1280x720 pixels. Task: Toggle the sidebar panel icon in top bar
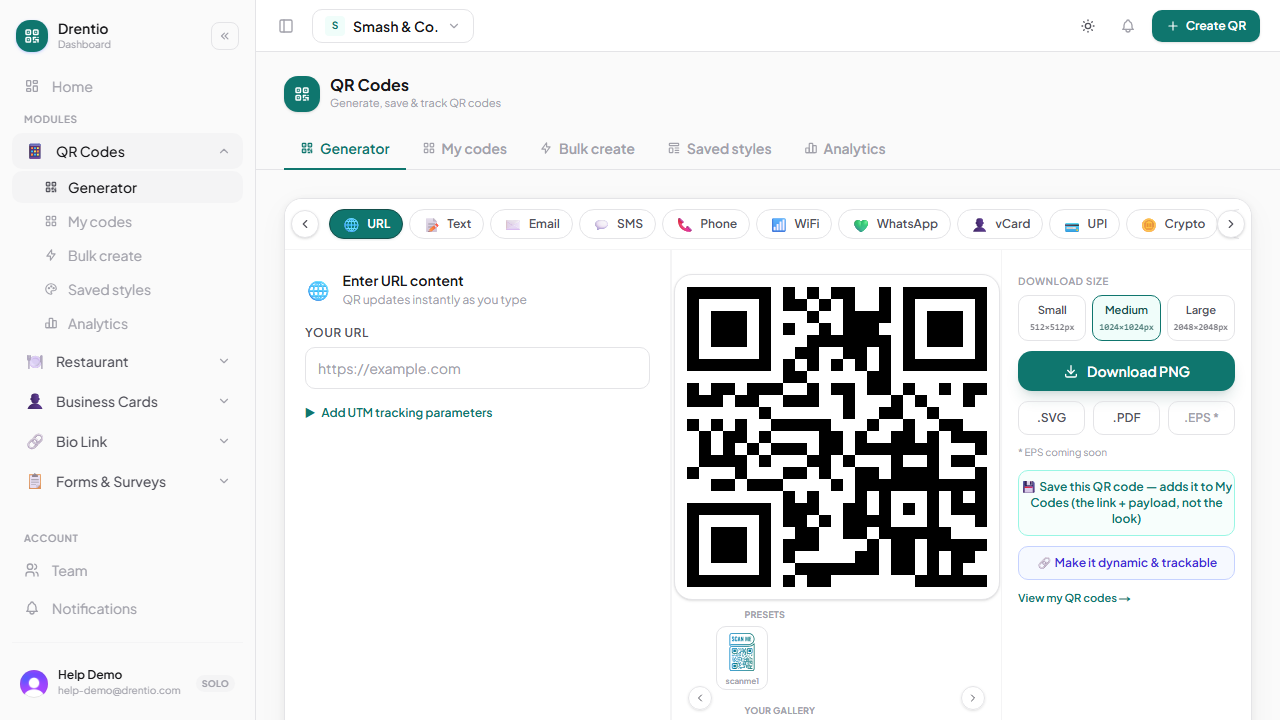coord(286,26)
